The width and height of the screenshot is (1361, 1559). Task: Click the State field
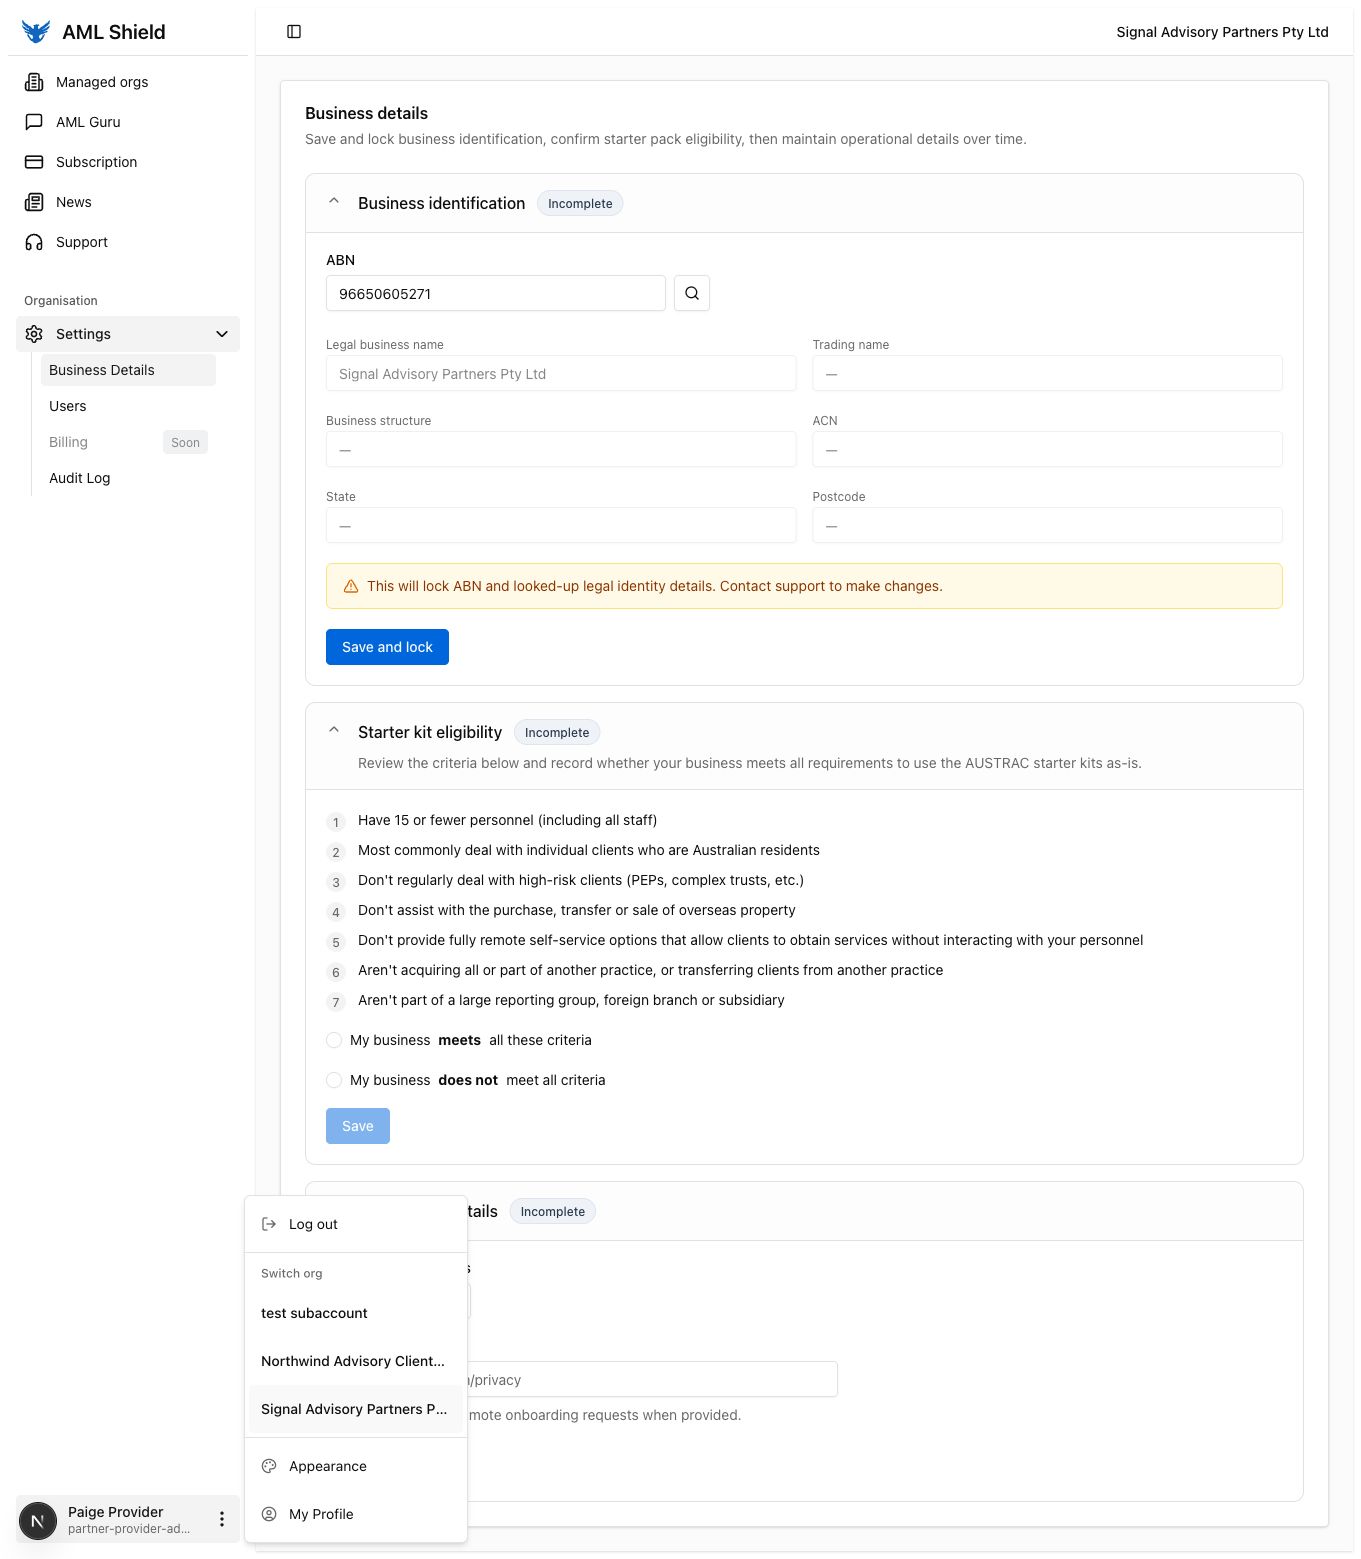coord(561,525)
